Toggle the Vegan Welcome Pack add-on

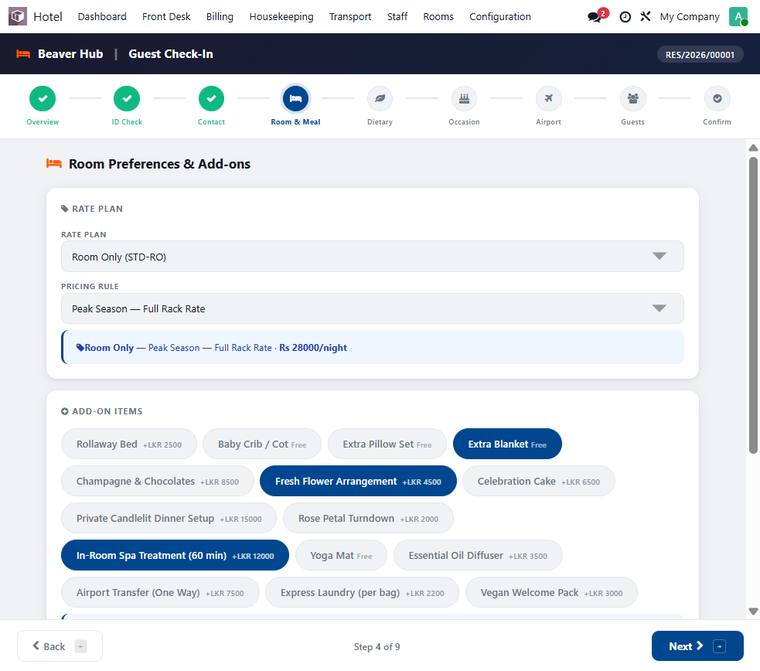(552, 592)
